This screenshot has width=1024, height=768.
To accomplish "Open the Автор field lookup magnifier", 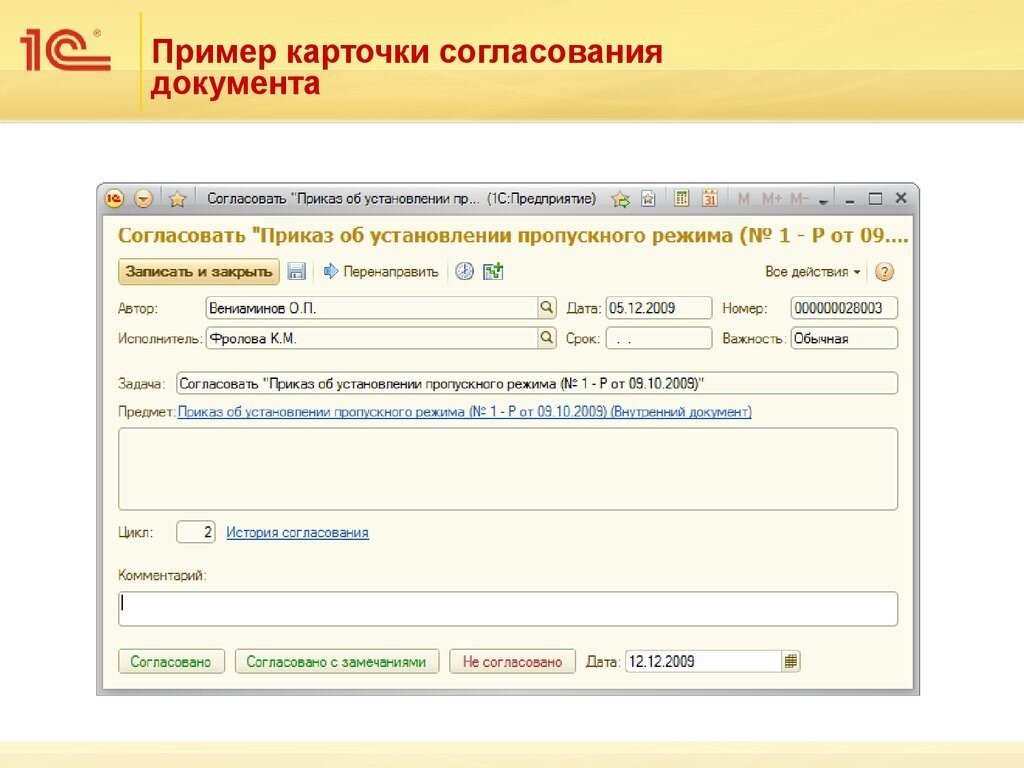I will point(547,307).
